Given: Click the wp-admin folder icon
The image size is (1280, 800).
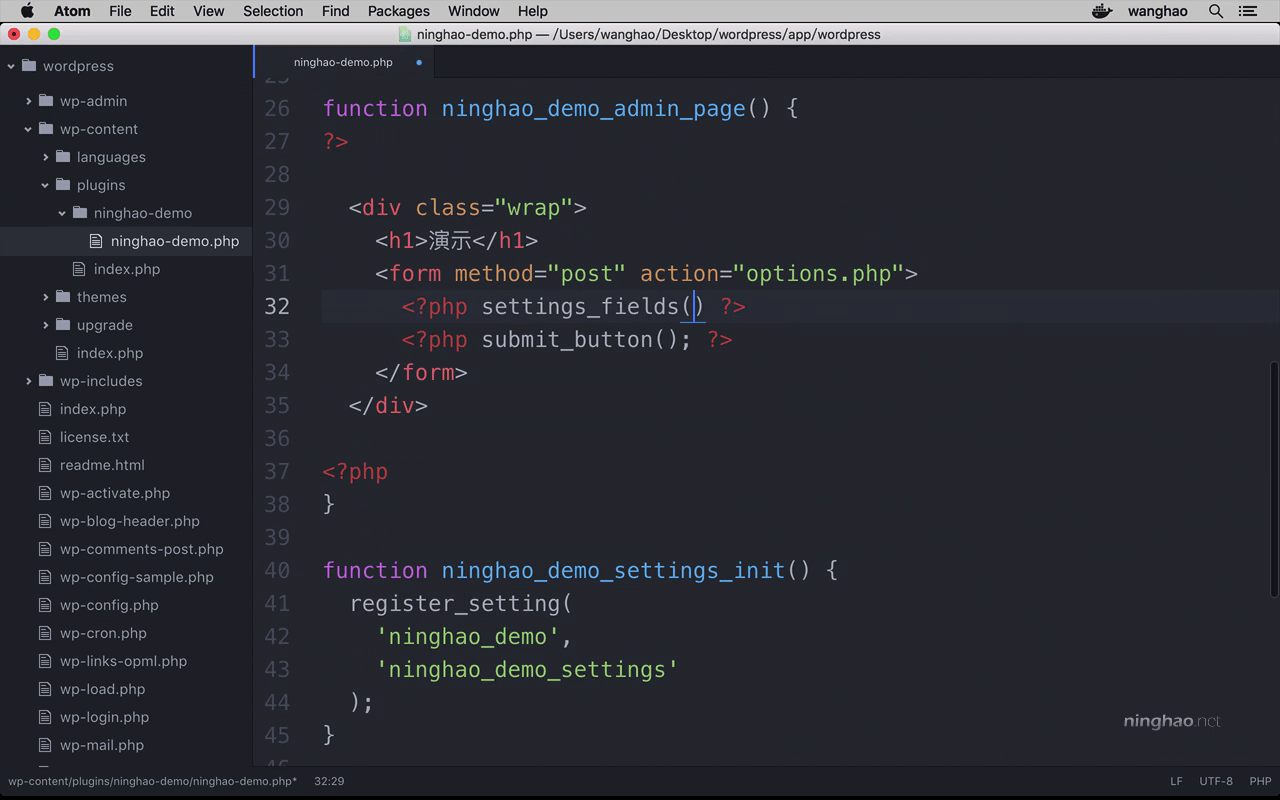Looking at the screenshot, I should click(46, 101).
